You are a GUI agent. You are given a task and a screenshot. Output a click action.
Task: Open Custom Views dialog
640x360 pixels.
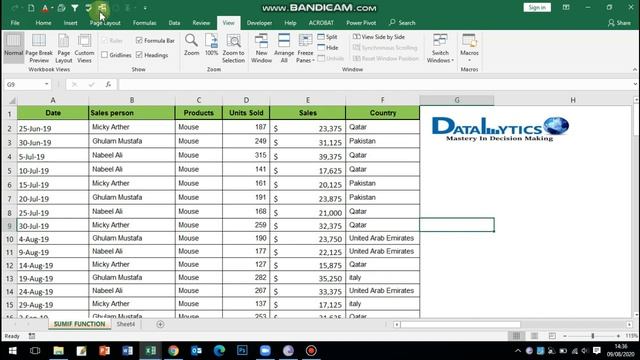point(84,48)
